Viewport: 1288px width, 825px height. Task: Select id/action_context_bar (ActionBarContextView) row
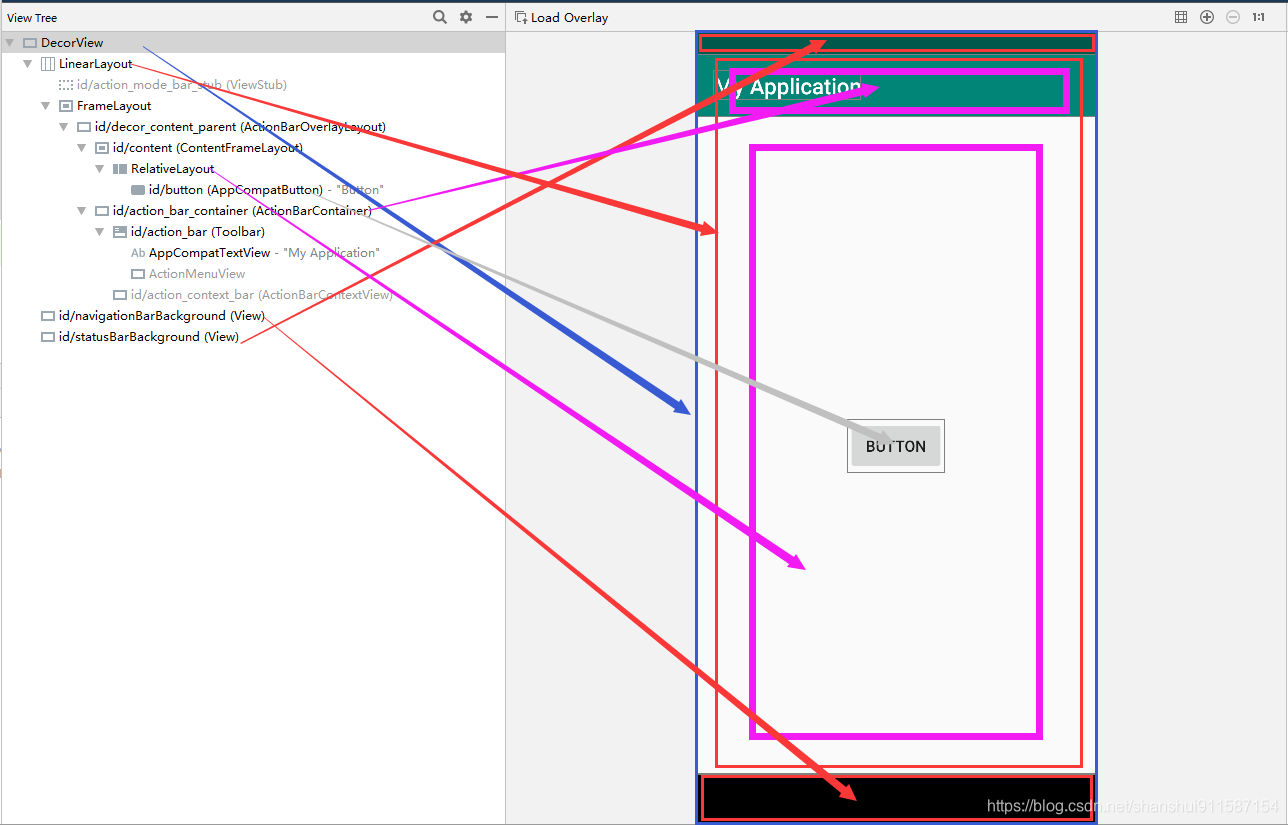coord(253,295)
